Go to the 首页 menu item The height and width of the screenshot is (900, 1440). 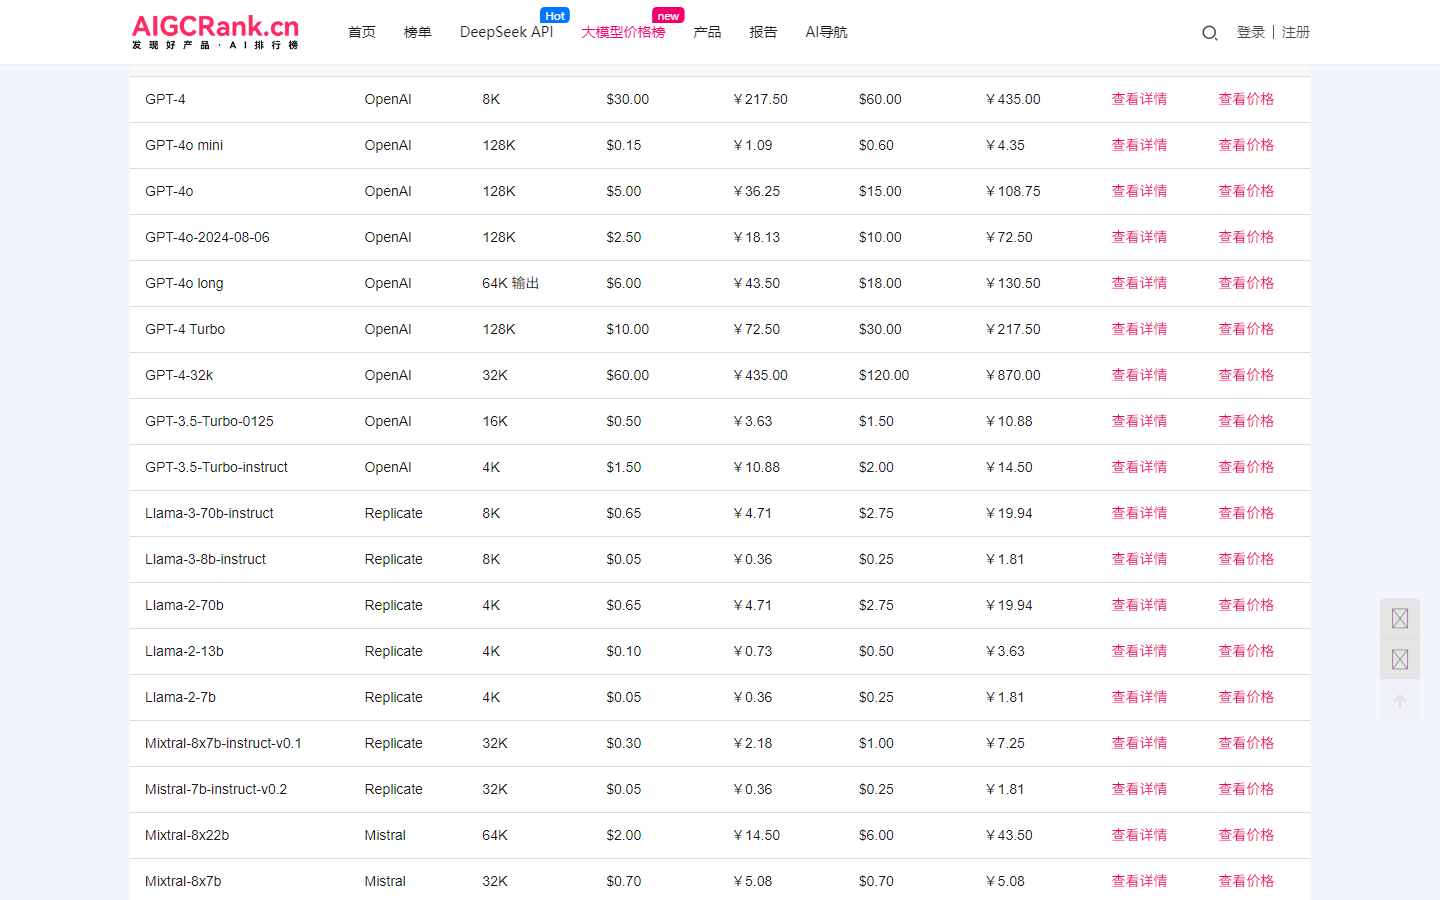[362, 32]
